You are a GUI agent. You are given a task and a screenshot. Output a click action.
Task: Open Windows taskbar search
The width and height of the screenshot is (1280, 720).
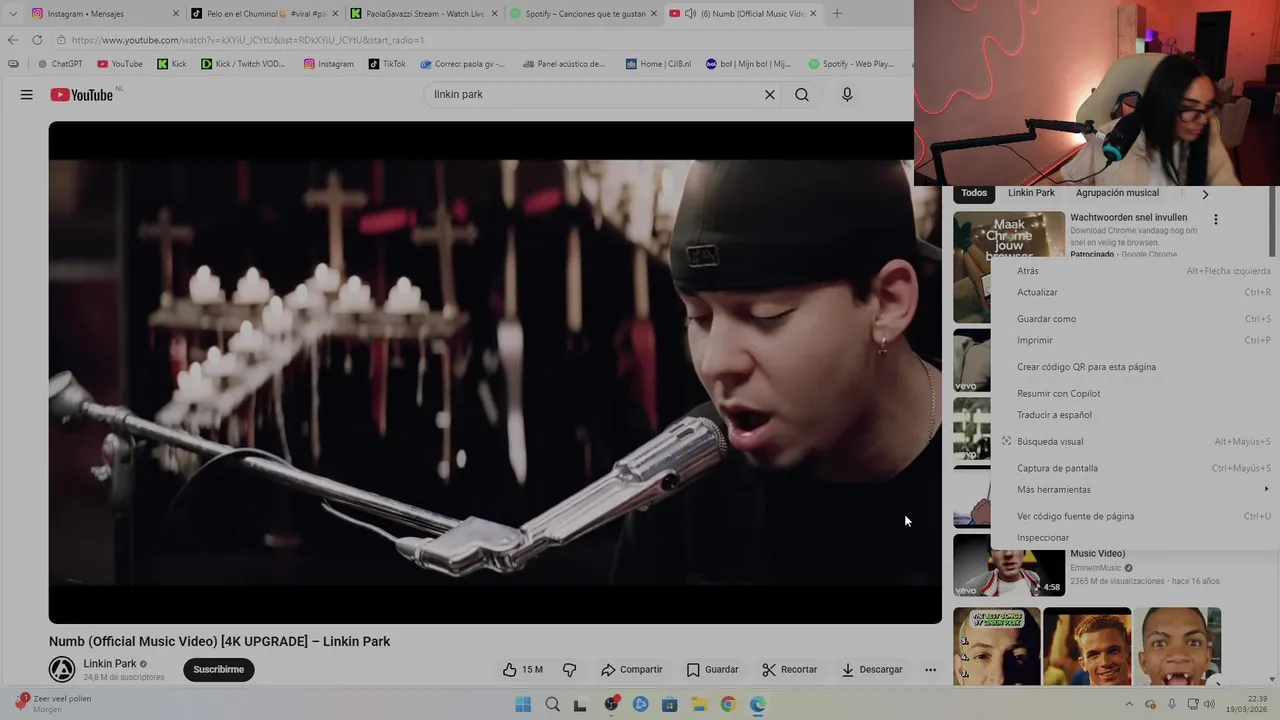552,704
